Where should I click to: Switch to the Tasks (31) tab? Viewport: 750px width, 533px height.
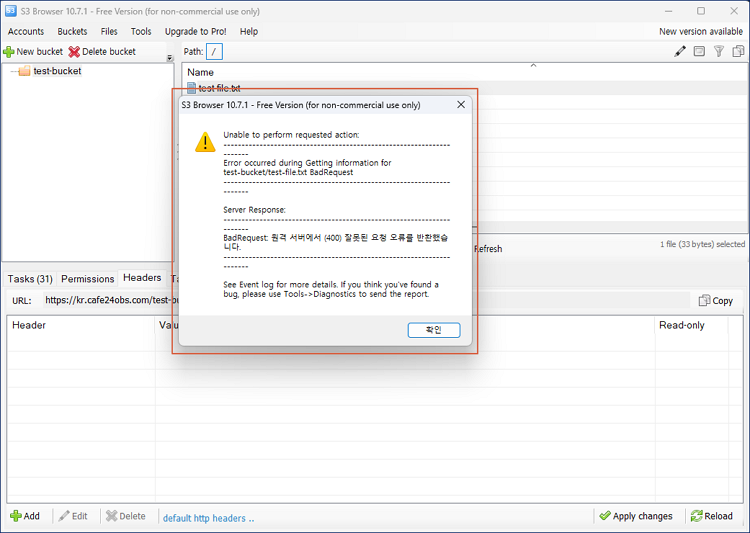pyautogui.click(x=30, y=279)
